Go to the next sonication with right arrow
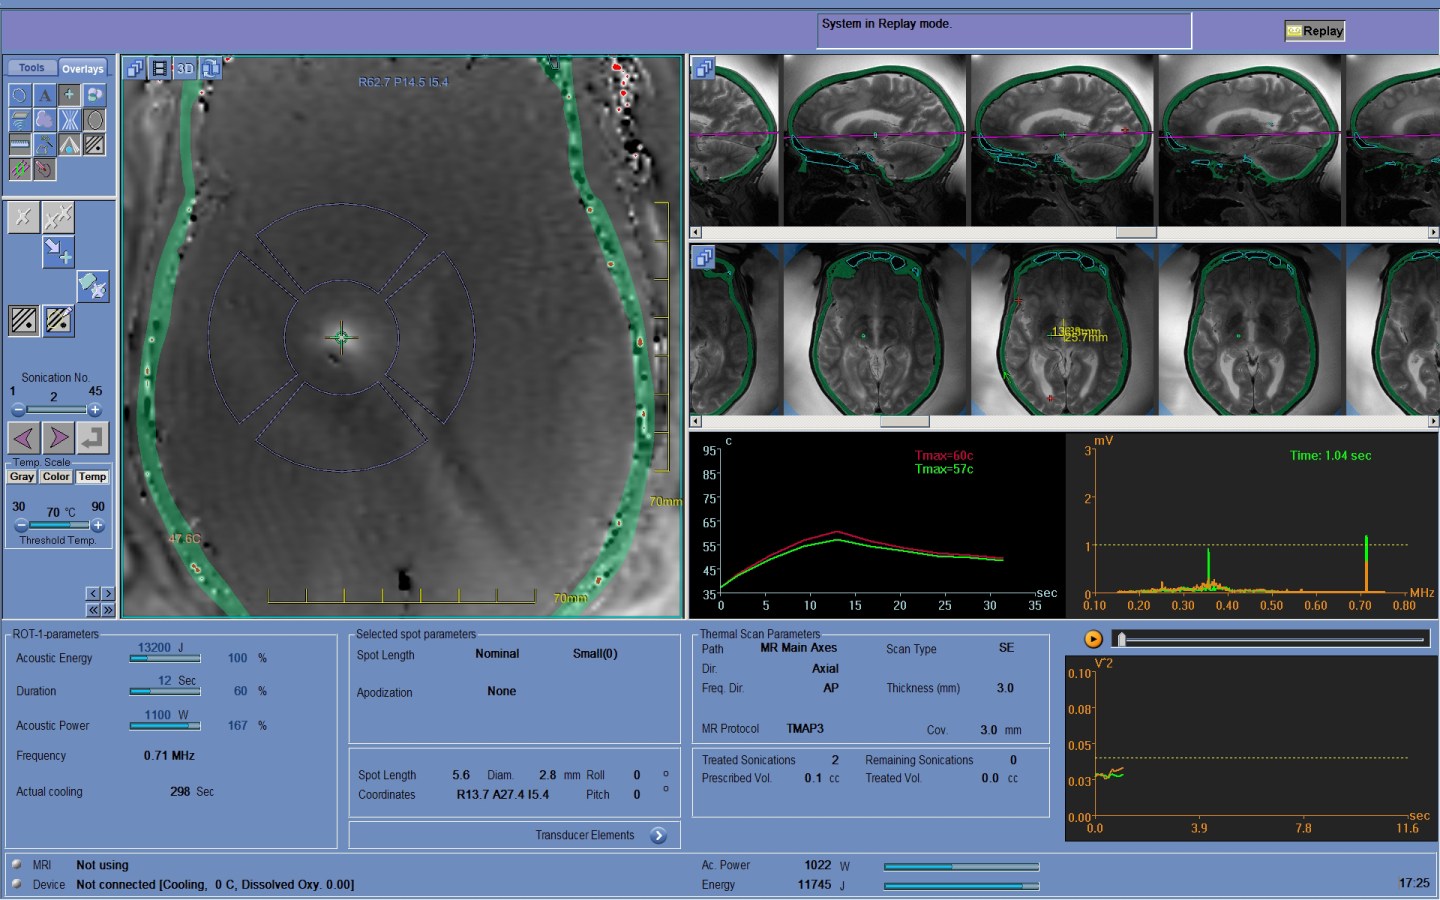 (58, 437)
